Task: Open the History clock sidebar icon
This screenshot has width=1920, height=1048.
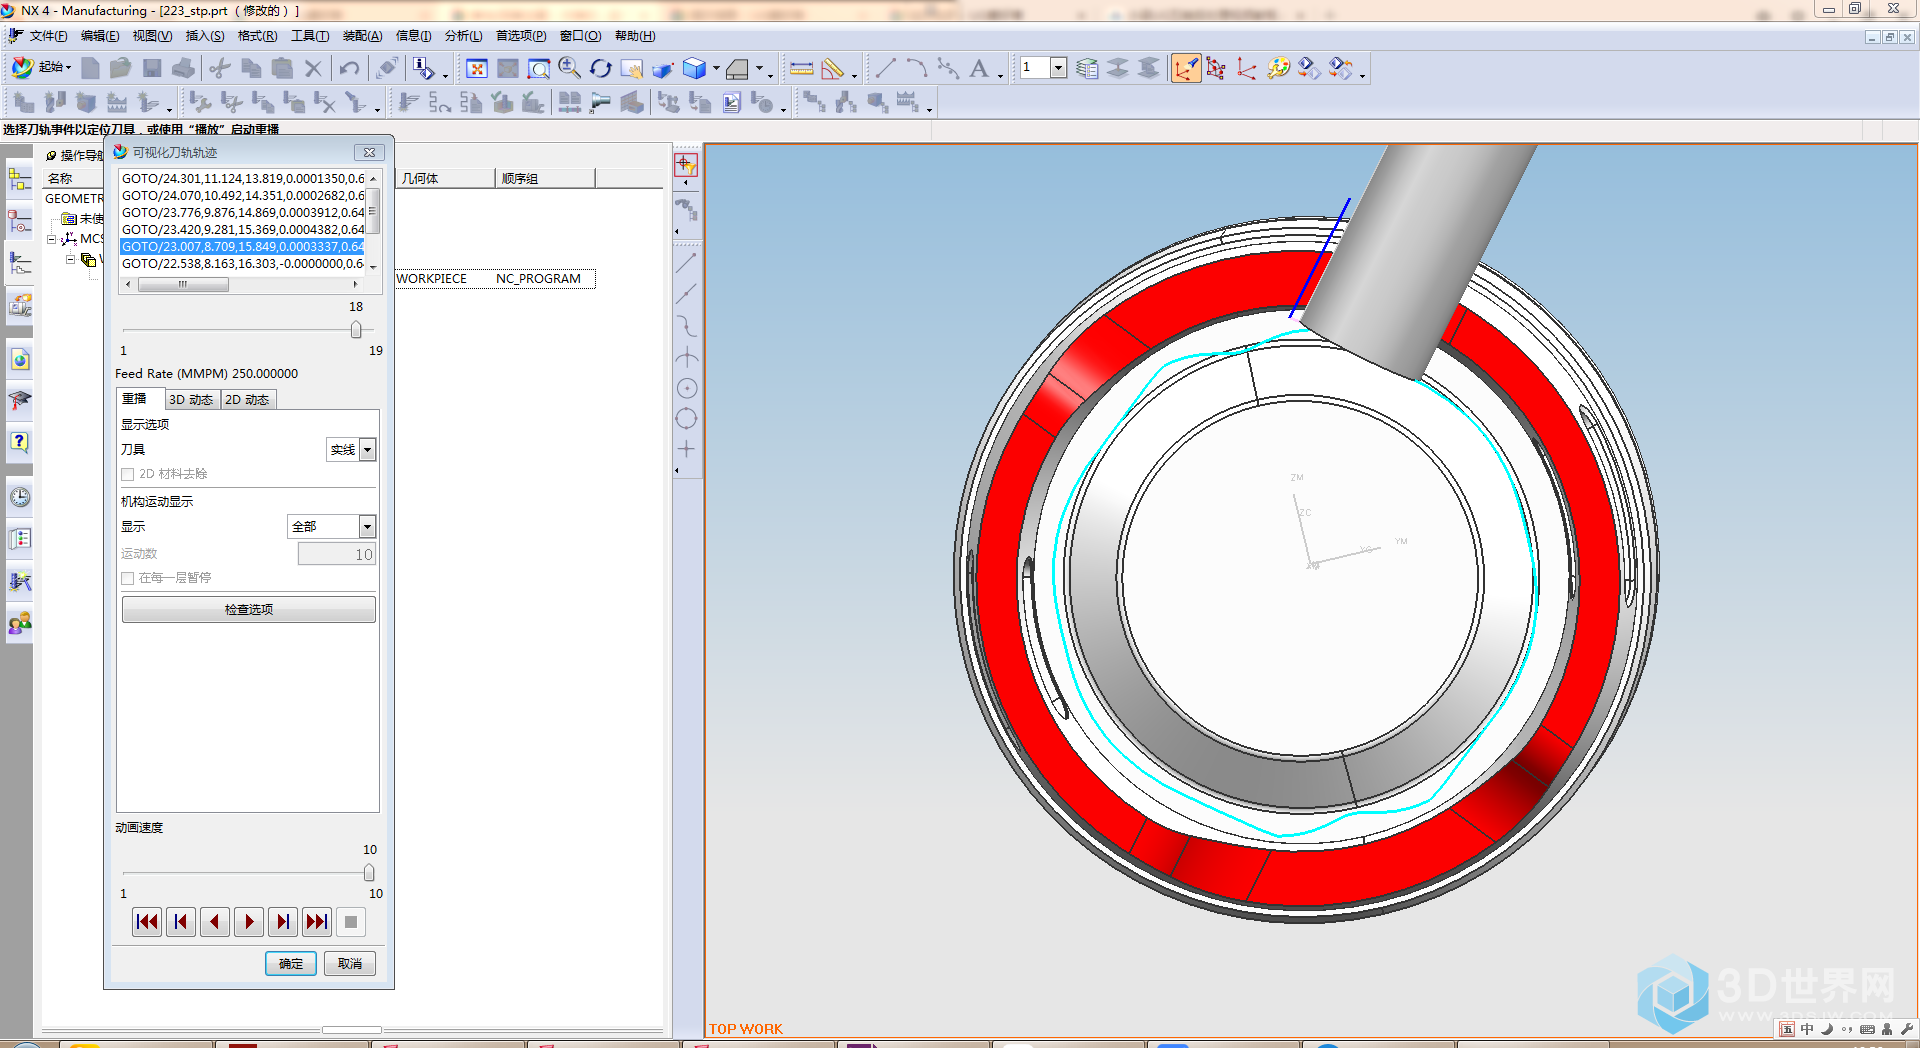Action: (x=20, y=497)
